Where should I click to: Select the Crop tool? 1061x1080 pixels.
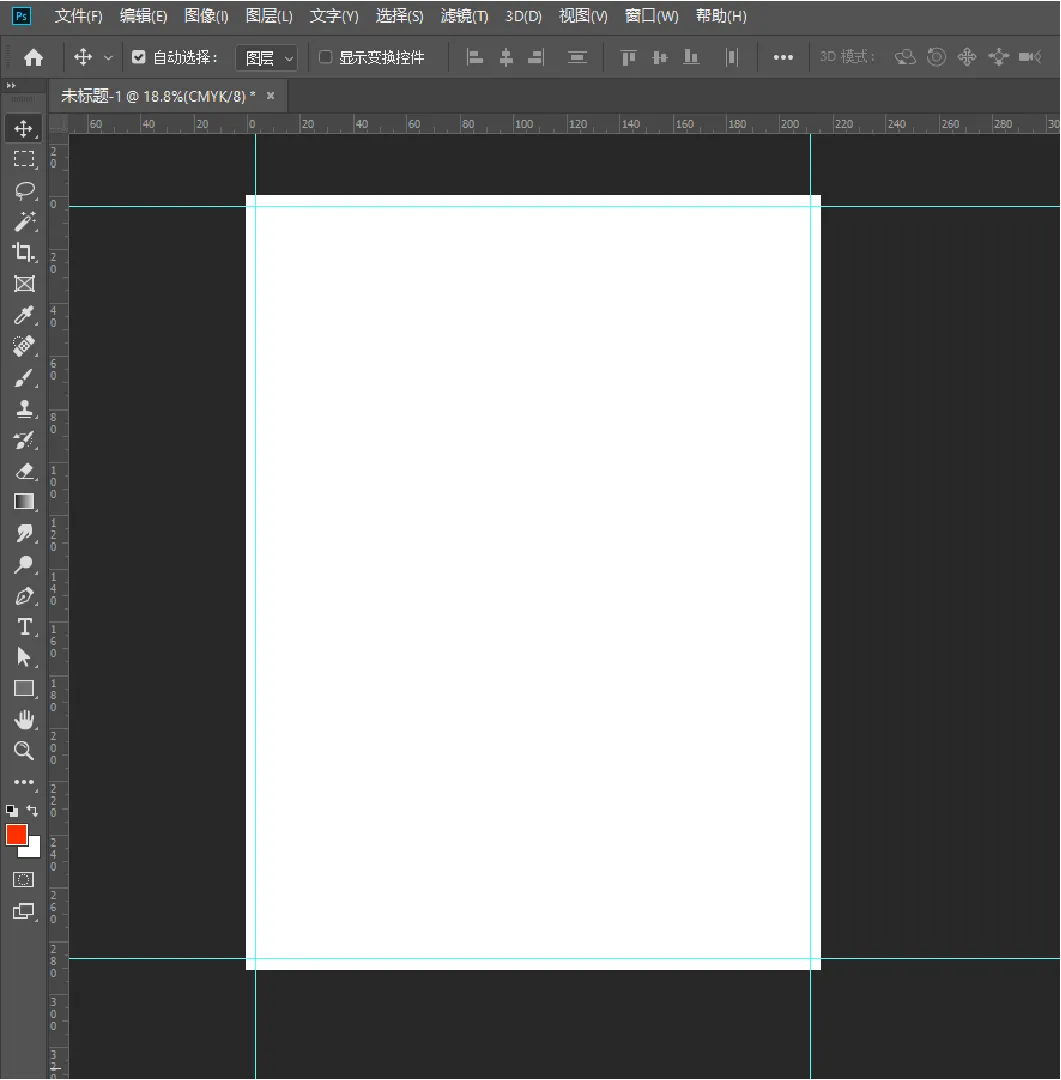tap(24, 253)
